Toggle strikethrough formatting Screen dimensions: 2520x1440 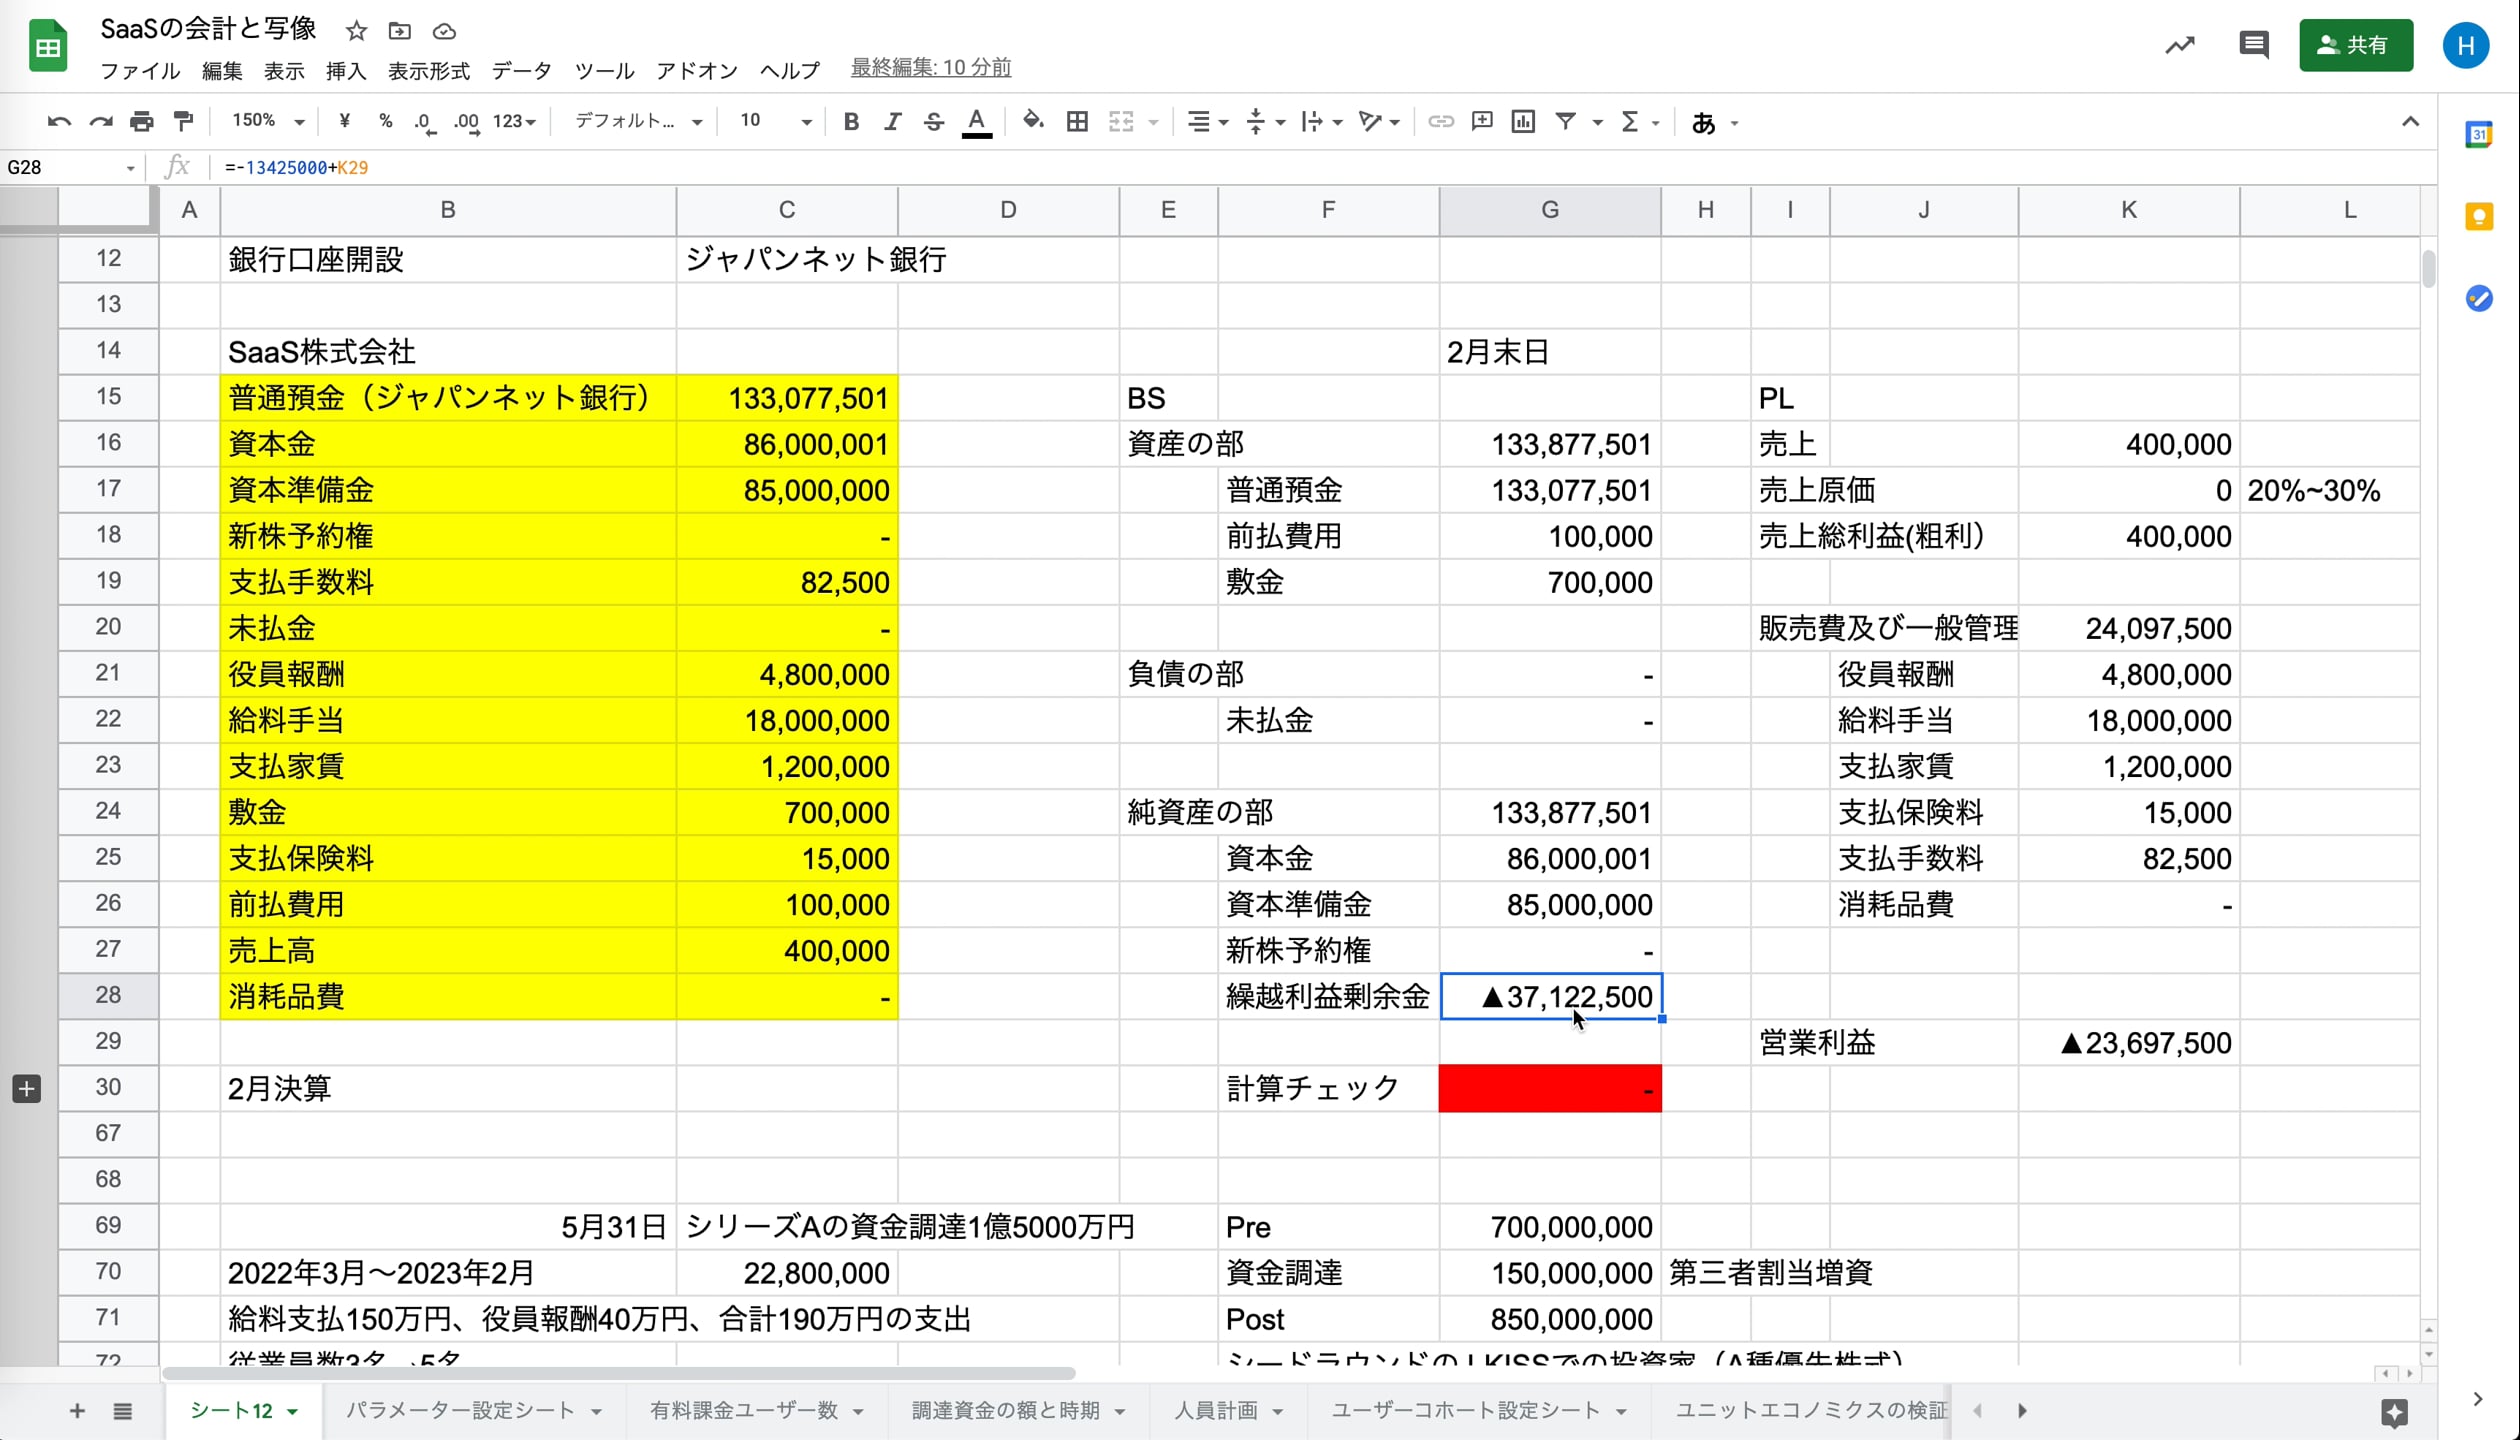933,122
